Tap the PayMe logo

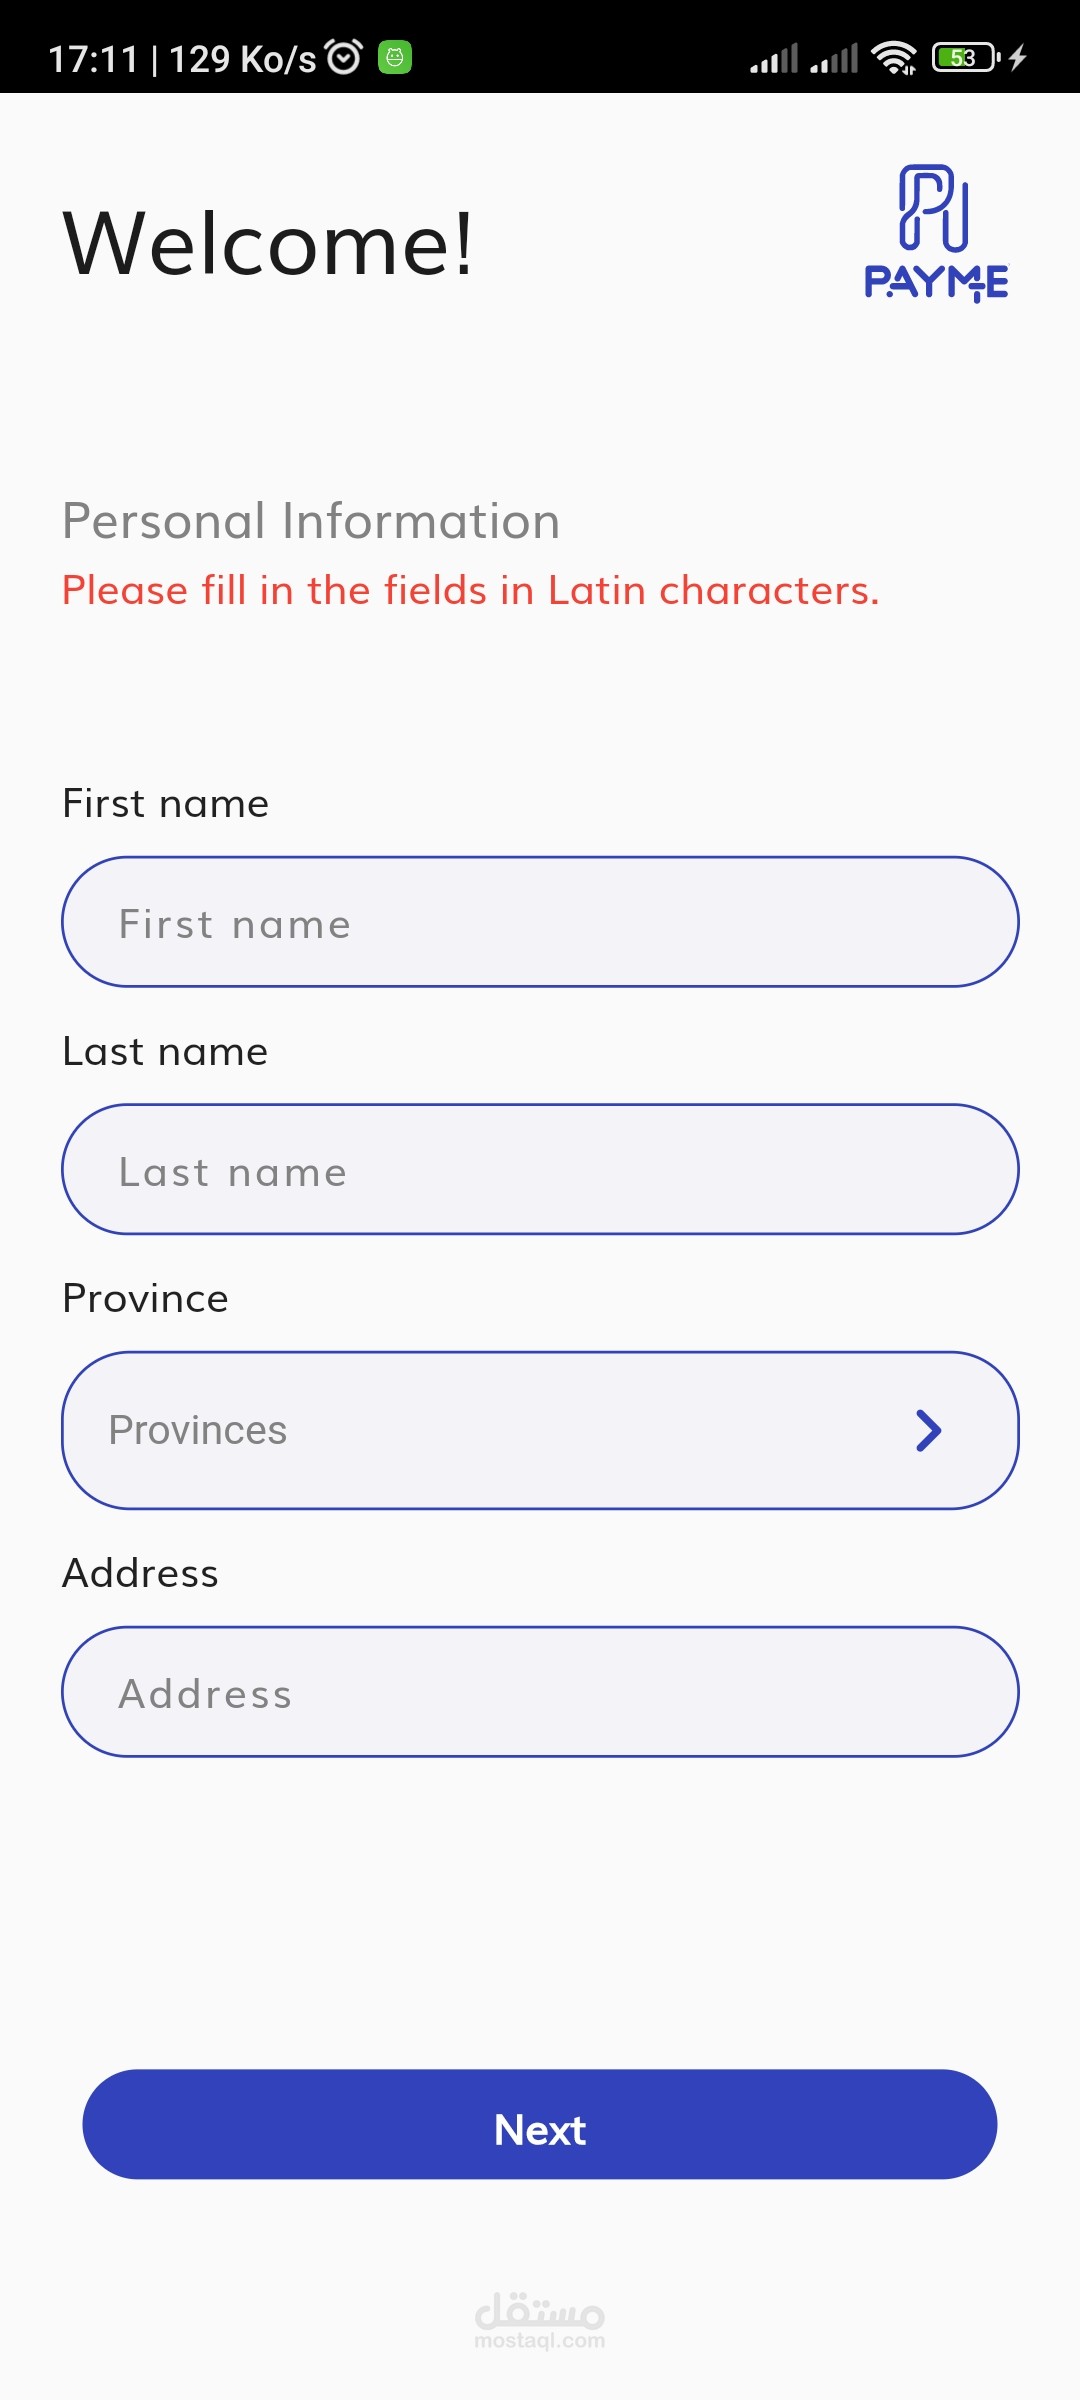936,234
